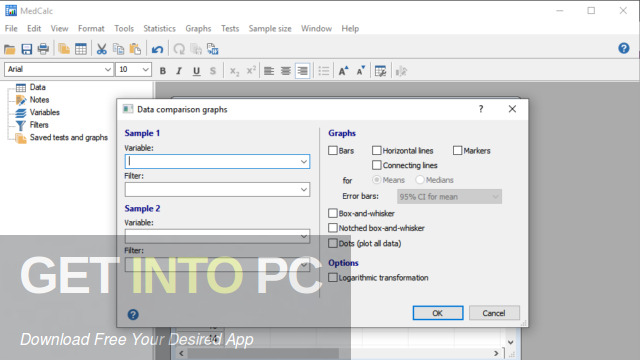640x360 pixels.
Task: Check the Box-and-whisker option
Action: (333, 213)
